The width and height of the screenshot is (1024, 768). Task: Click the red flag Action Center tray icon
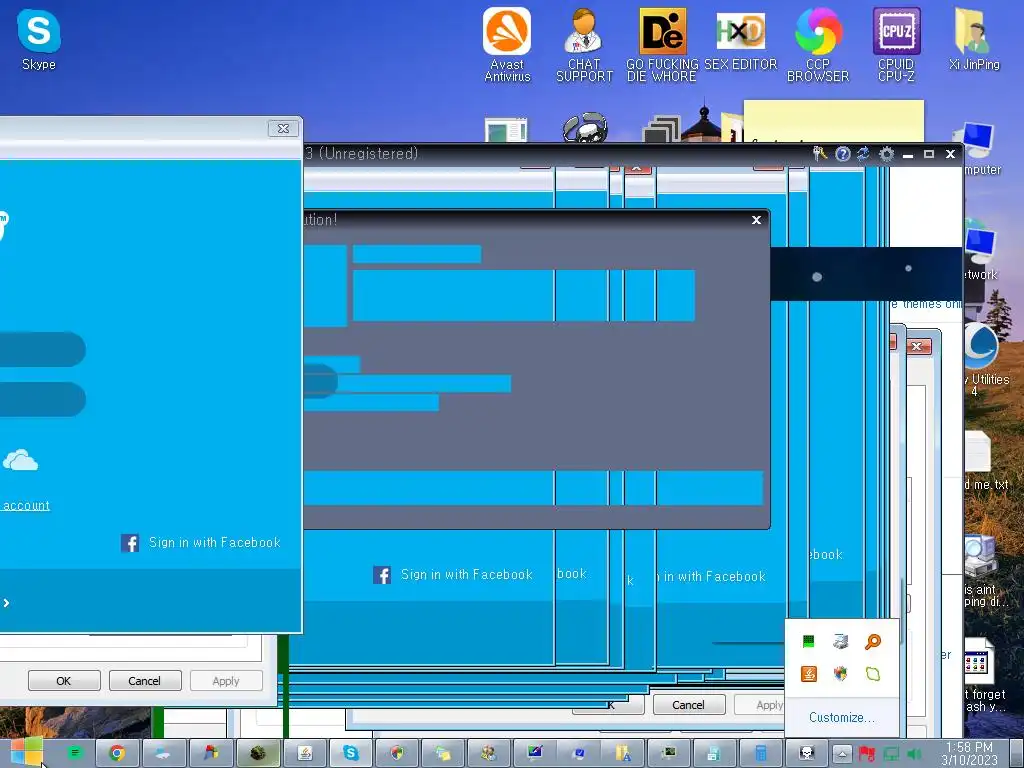(x=867, y=754)
